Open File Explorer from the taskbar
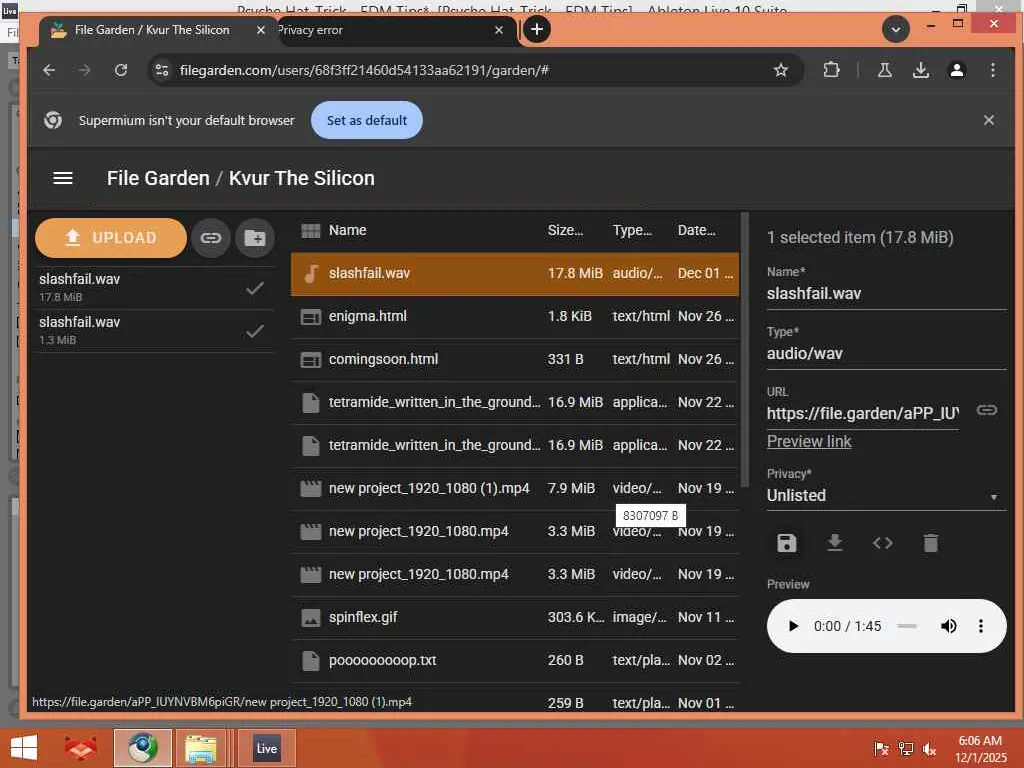1024x768 pixels. tap(200, 748)
